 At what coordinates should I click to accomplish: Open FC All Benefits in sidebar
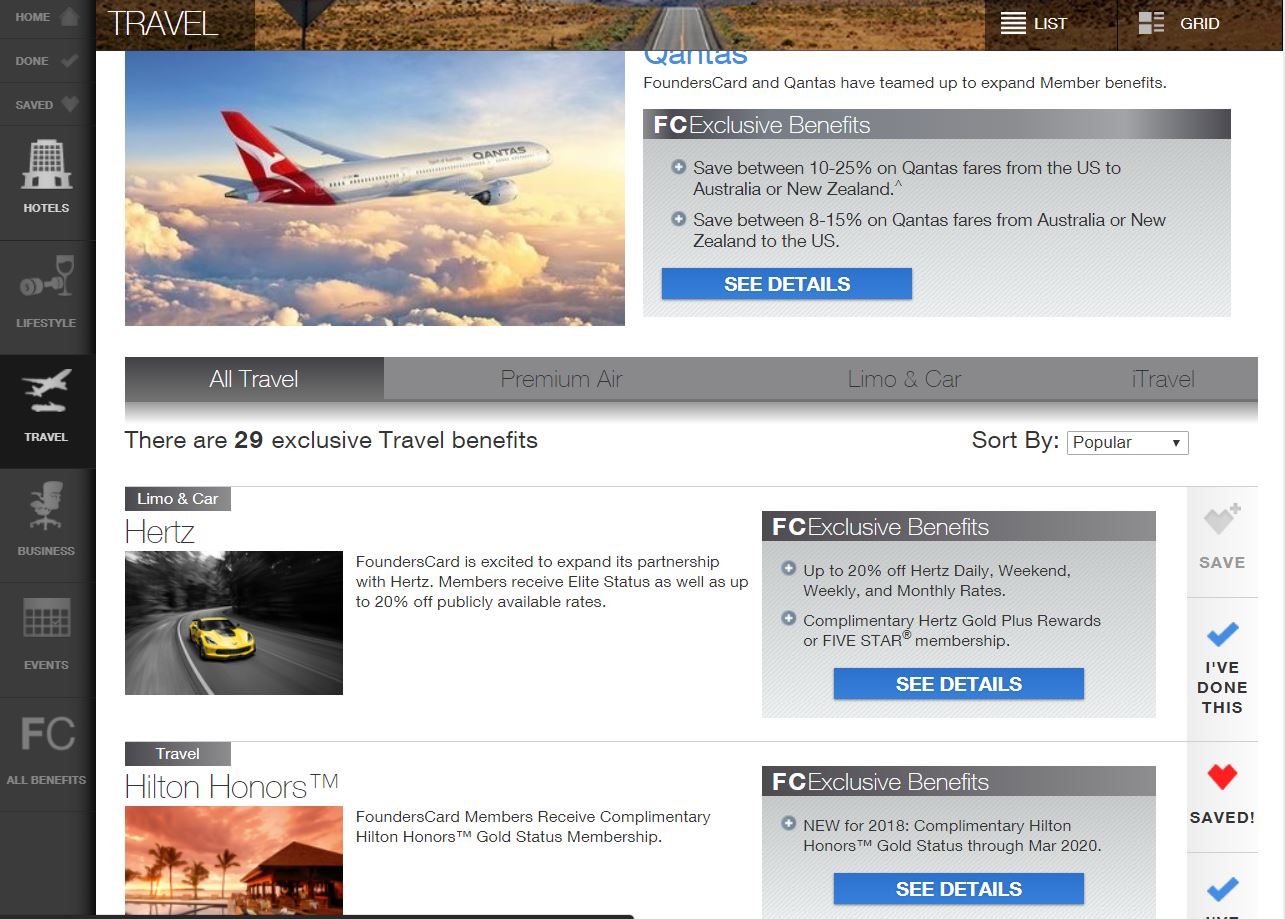(x=47, y=753)
